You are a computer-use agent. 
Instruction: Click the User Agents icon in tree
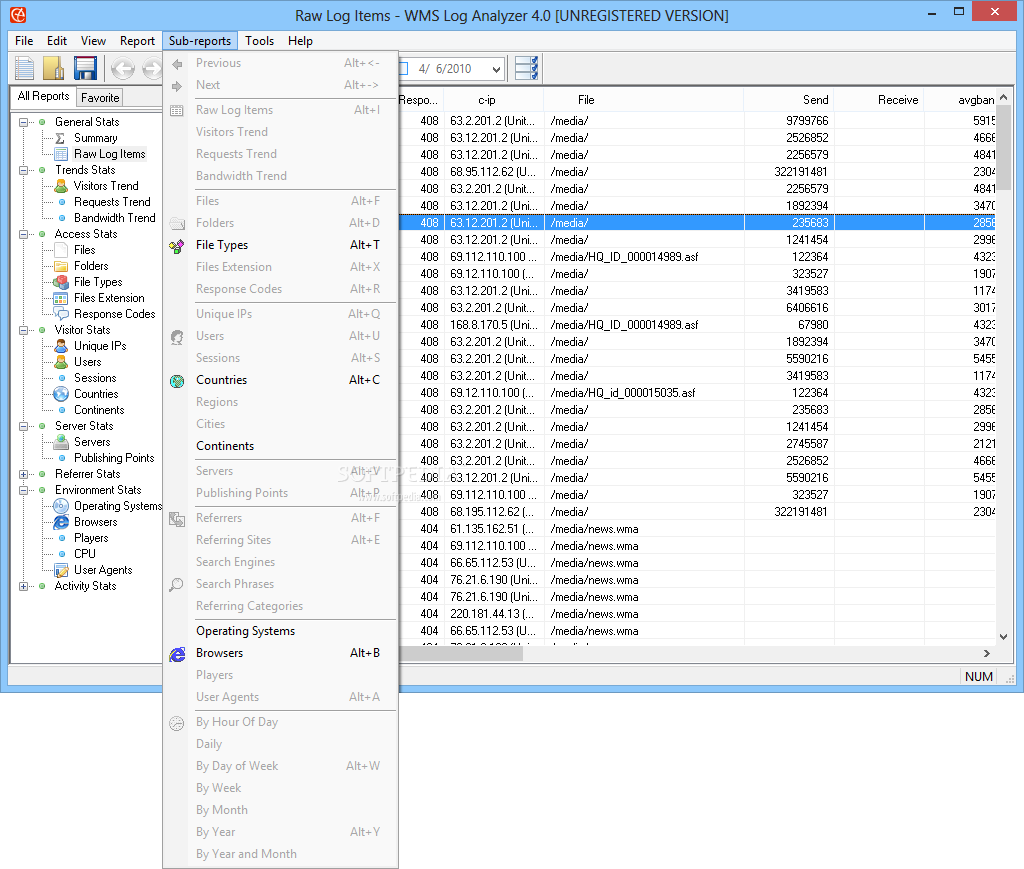click(x=61, y=570)
